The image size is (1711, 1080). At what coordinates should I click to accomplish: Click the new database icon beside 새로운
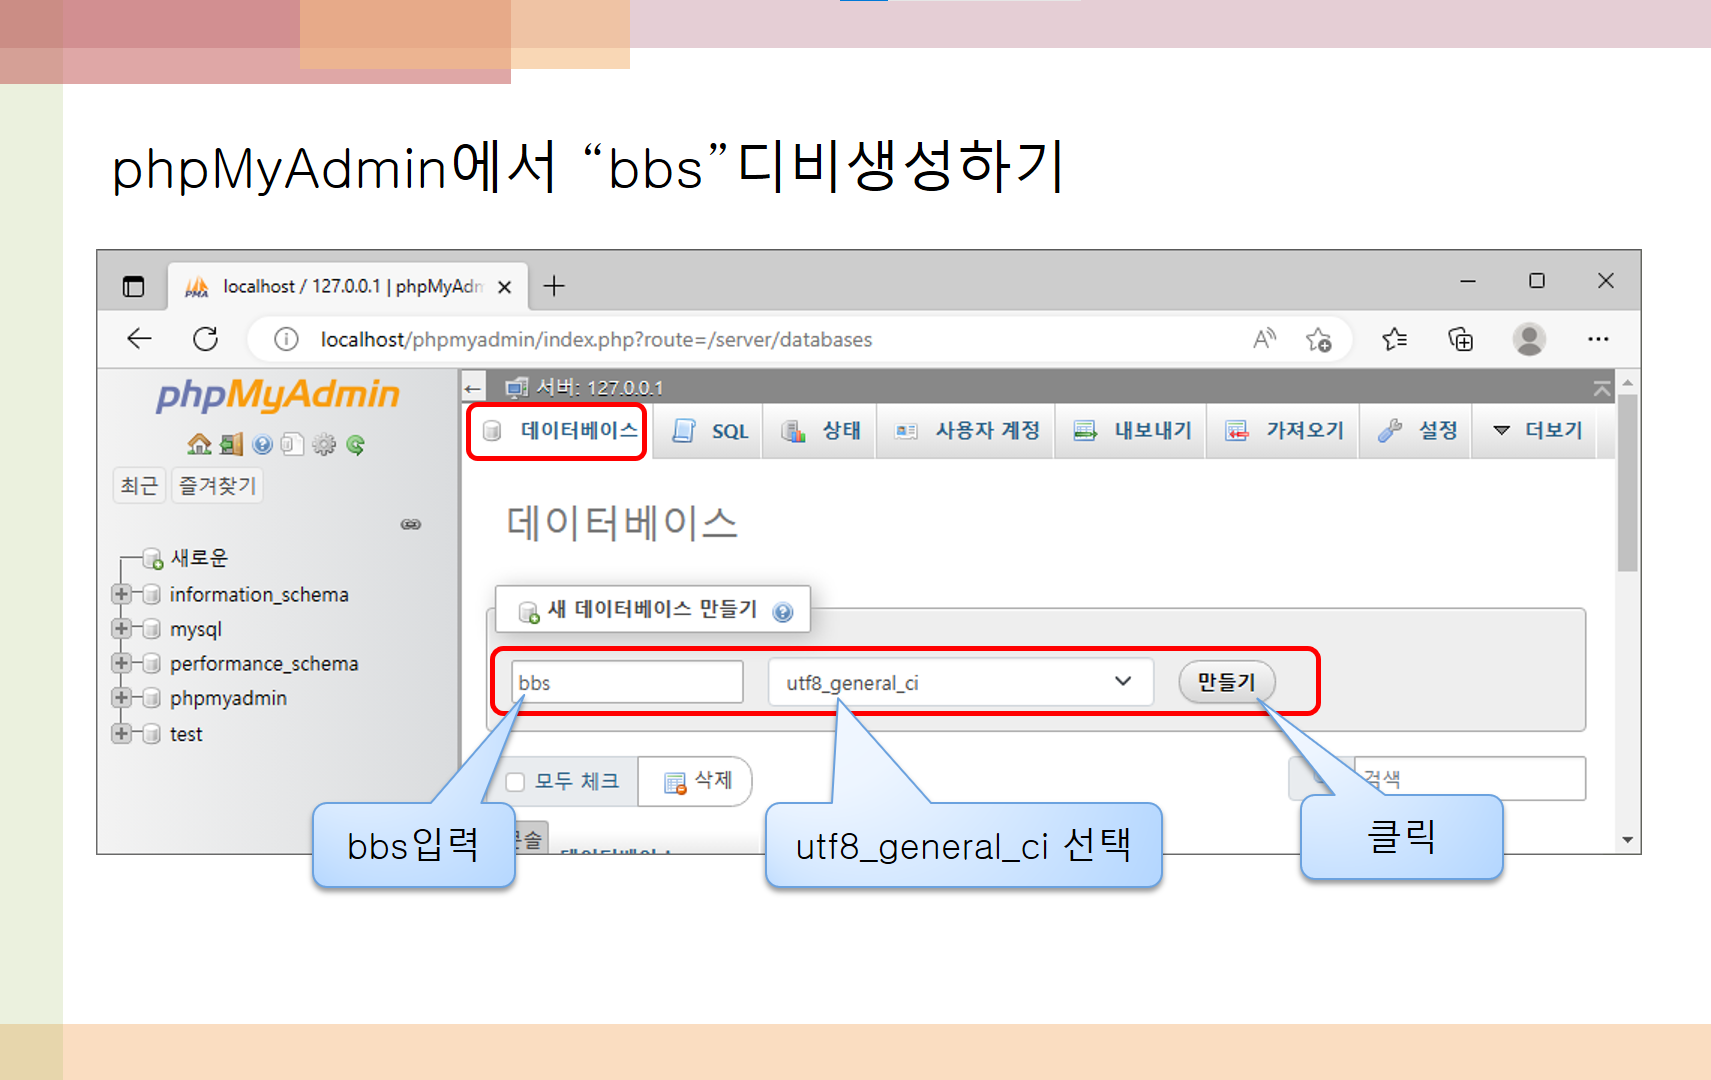(x=152, y=558)
